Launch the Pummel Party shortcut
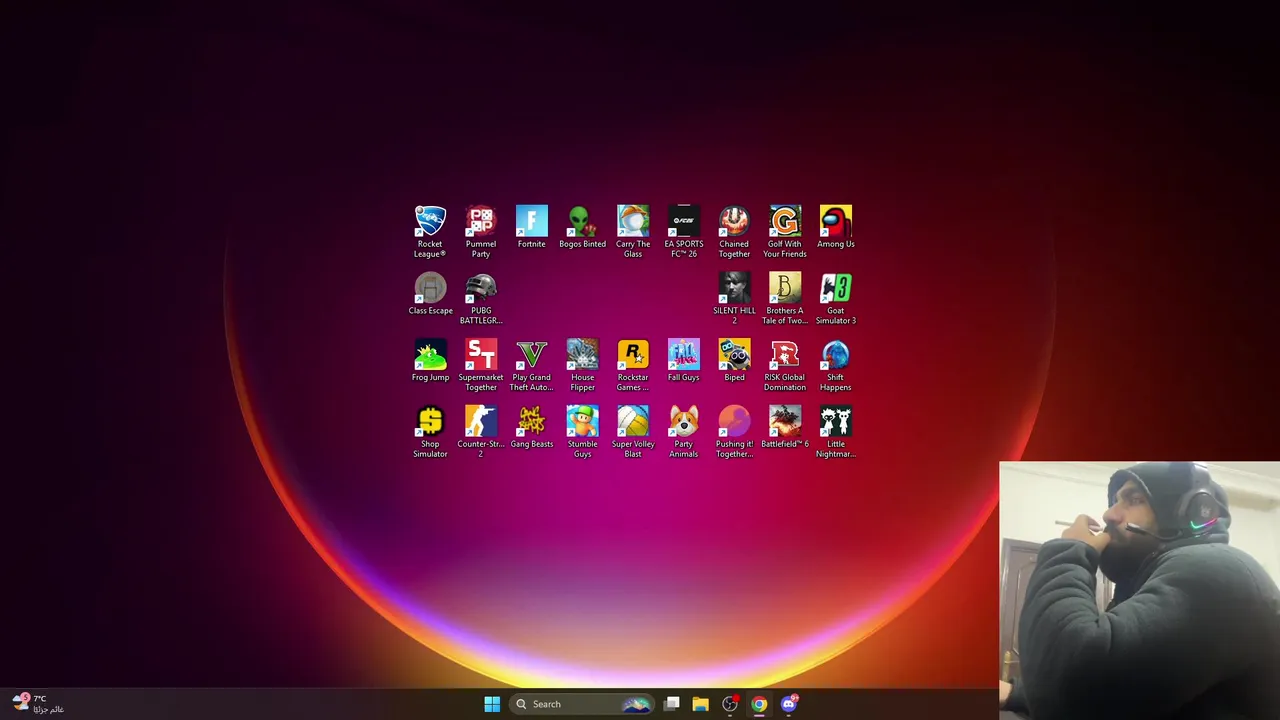The width and height of the screenshot is (1280, 720). pos(481,222)
